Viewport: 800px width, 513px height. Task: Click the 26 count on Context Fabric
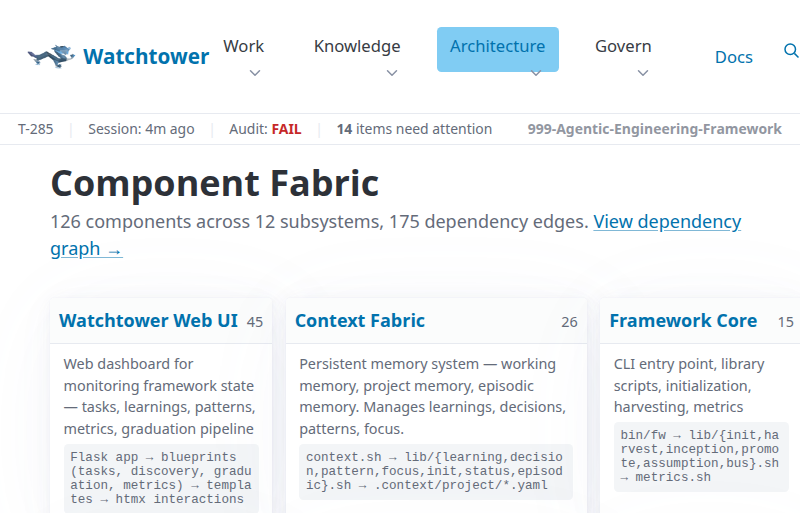point(569,322)
